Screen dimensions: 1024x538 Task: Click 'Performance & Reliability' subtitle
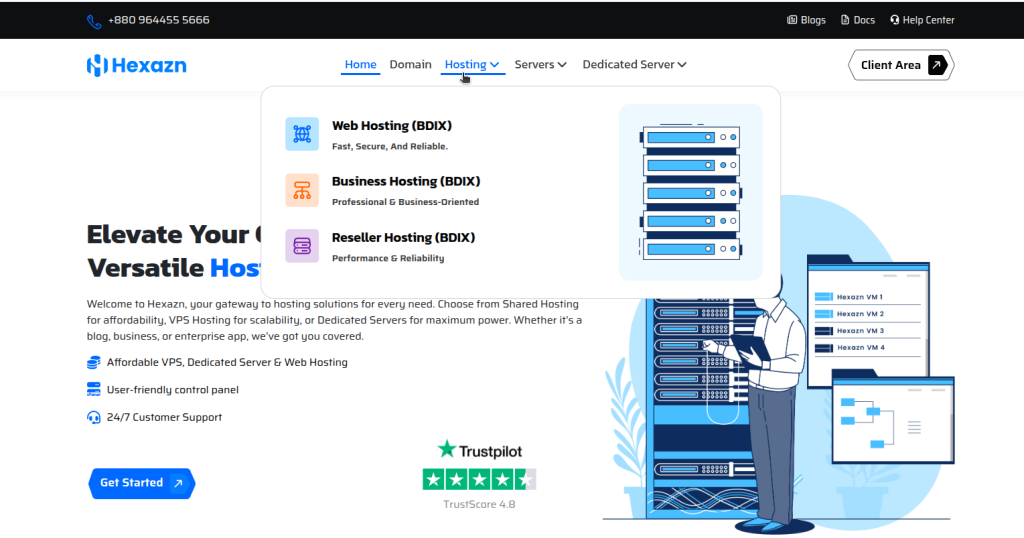388,259
